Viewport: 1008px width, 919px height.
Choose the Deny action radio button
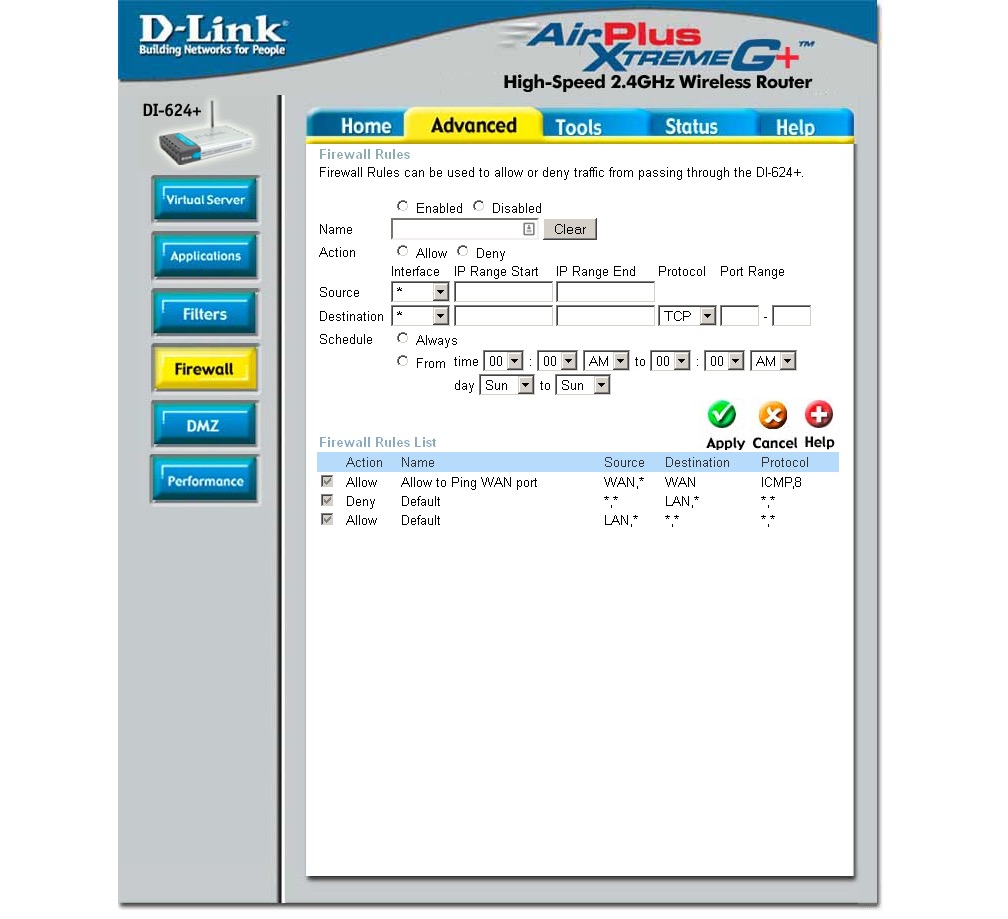click(462, 251)
